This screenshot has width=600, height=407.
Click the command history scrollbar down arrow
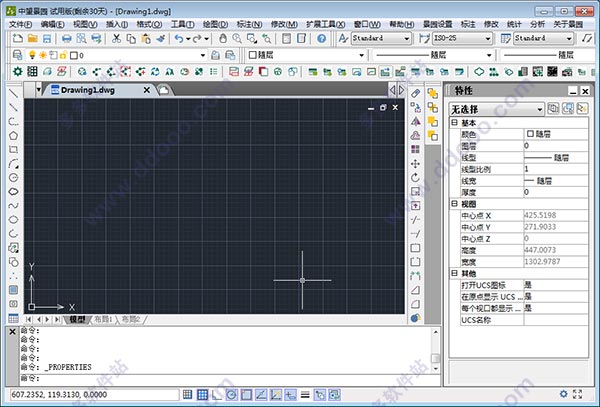(x=436, y=369)
